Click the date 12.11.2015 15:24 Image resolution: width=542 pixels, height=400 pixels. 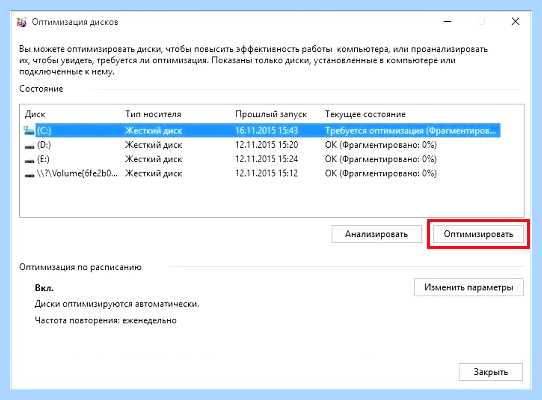(267, 159)
